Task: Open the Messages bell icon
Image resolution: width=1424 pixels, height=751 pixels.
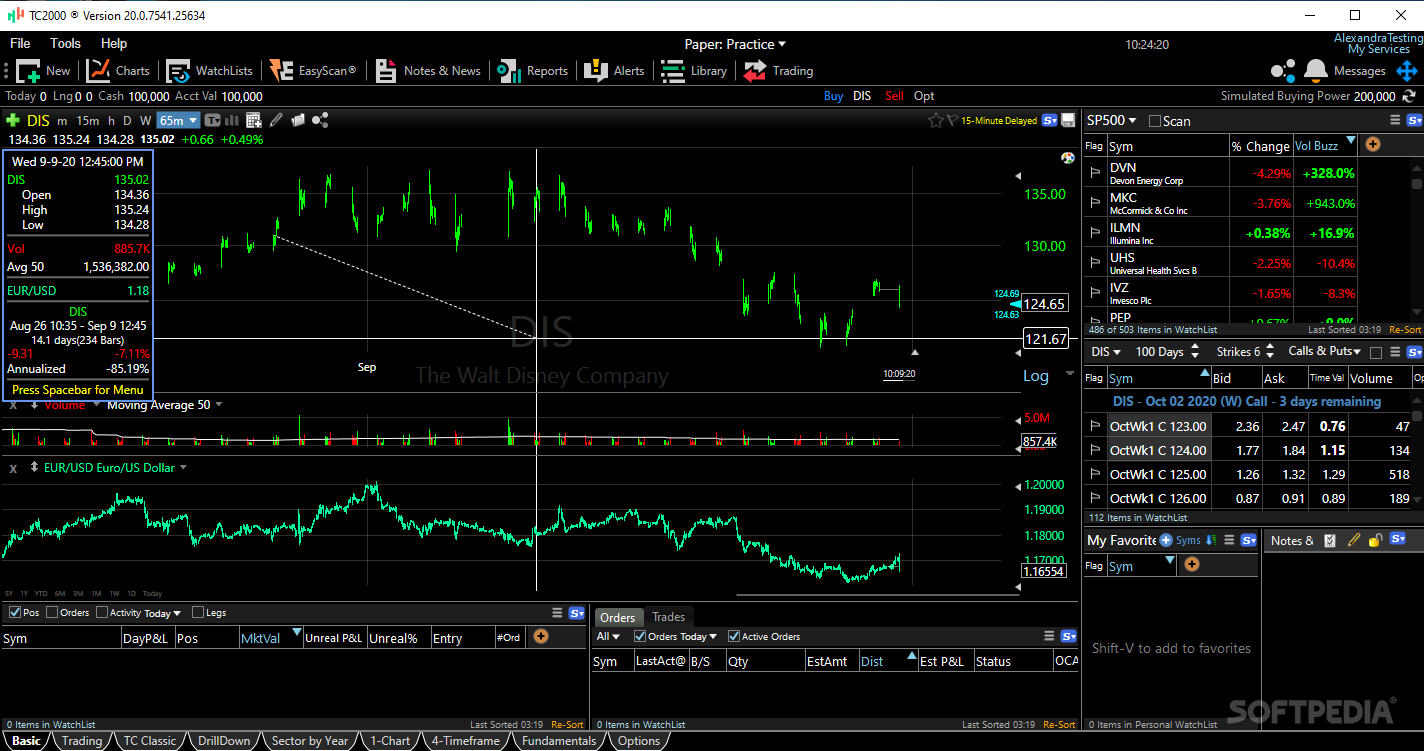Action: click(x=1316, y=71)
